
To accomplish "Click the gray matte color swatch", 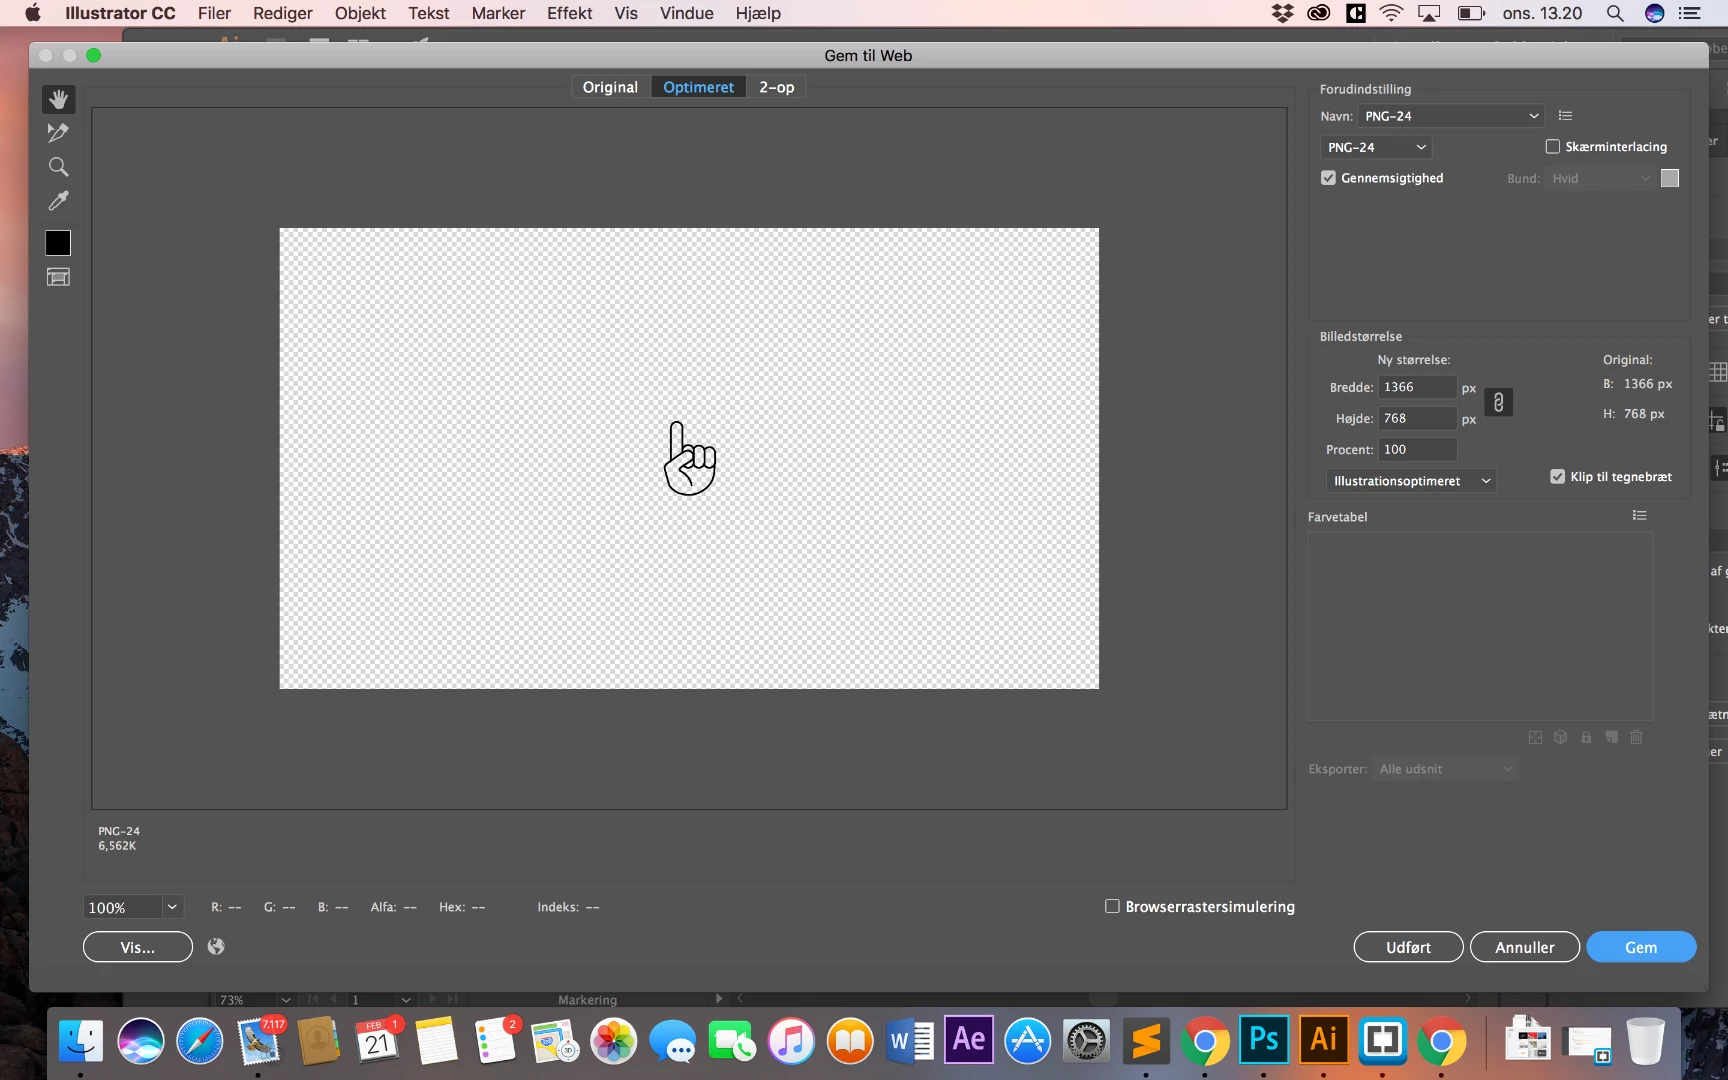I will [x=1669, y=178].
